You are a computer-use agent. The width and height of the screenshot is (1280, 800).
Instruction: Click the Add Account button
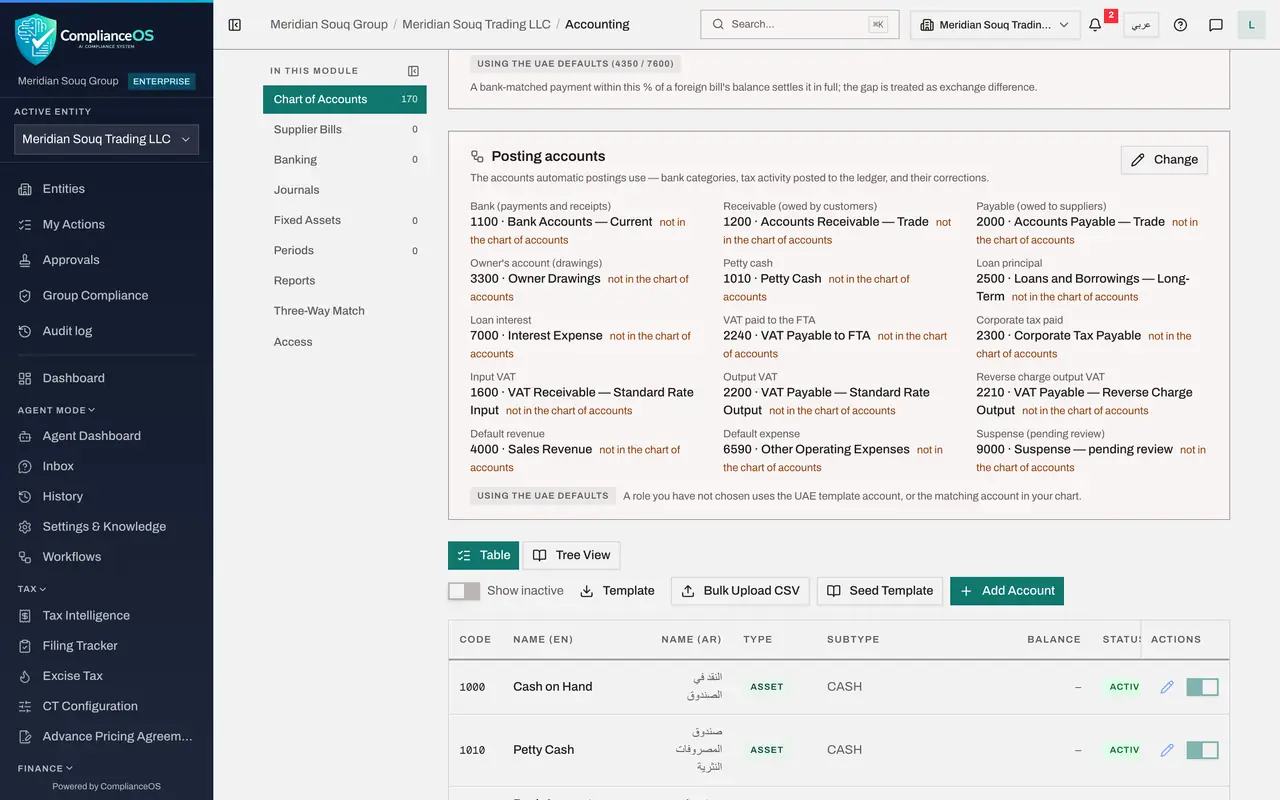1007,591
